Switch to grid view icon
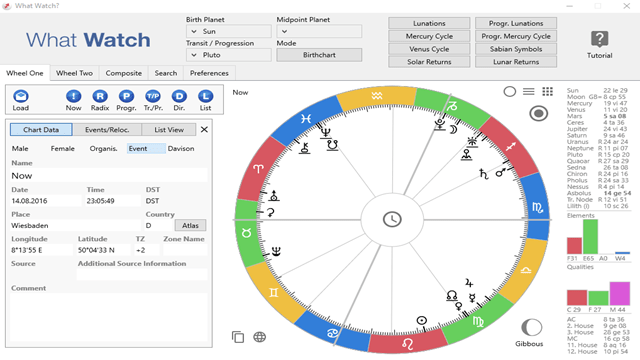 click(x=547, y=91)
